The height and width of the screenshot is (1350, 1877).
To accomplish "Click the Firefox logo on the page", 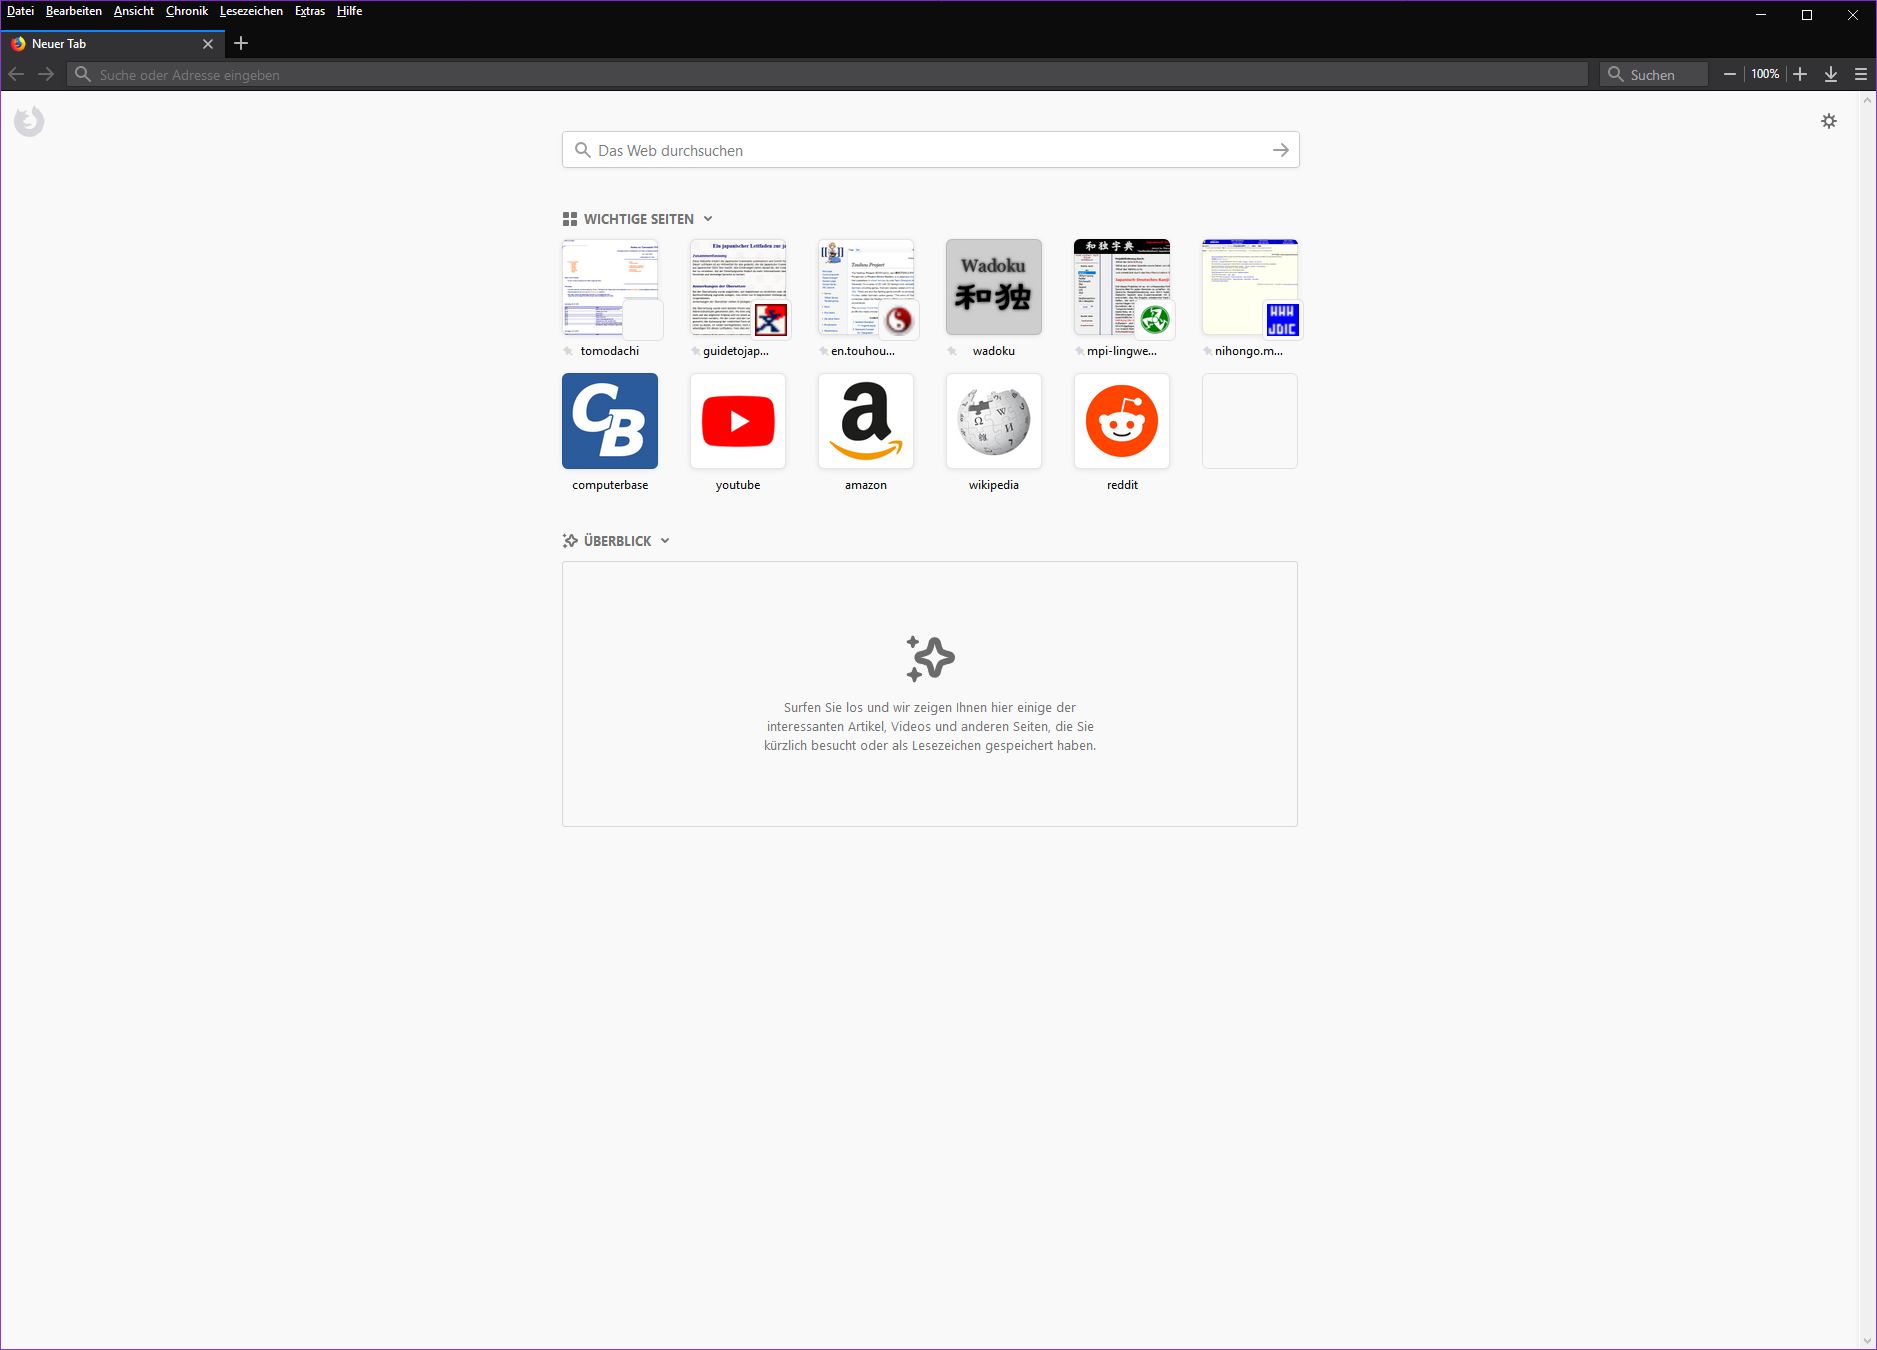I will point(29,121).
